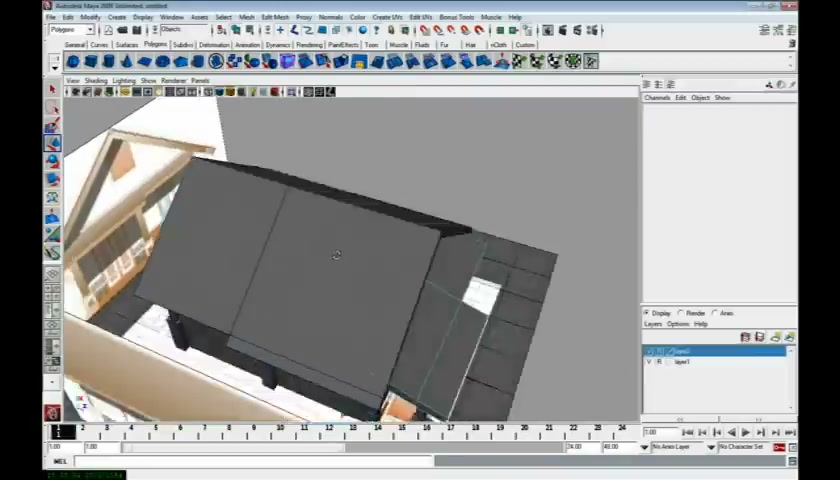
Task: Open the shelf menu arrow left of shelf
Action: point(55,68)
